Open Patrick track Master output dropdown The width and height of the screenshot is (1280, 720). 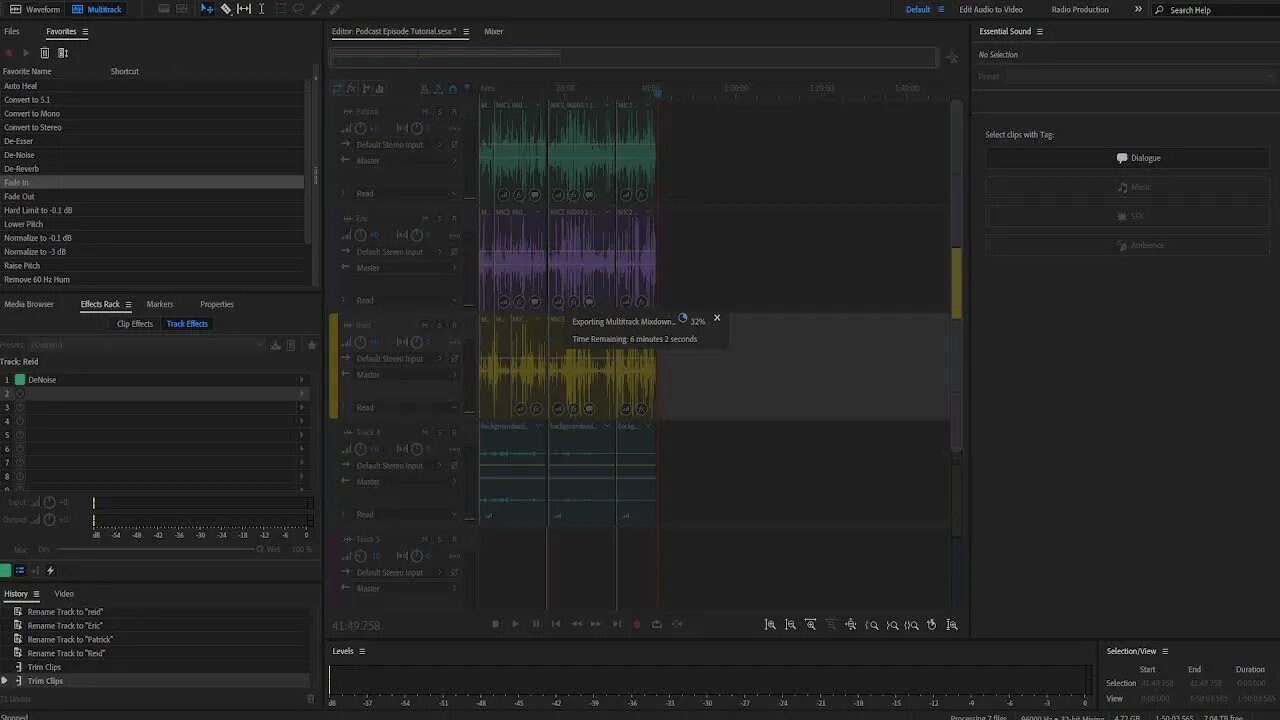pos(406,161)
